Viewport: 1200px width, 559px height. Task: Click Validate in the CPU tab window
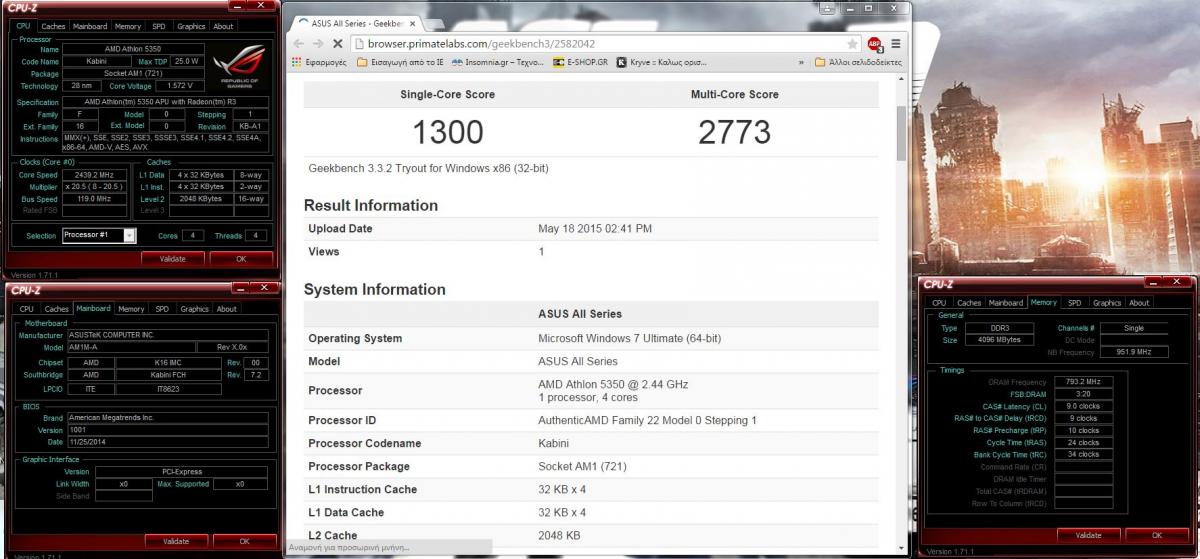point(172,258)
